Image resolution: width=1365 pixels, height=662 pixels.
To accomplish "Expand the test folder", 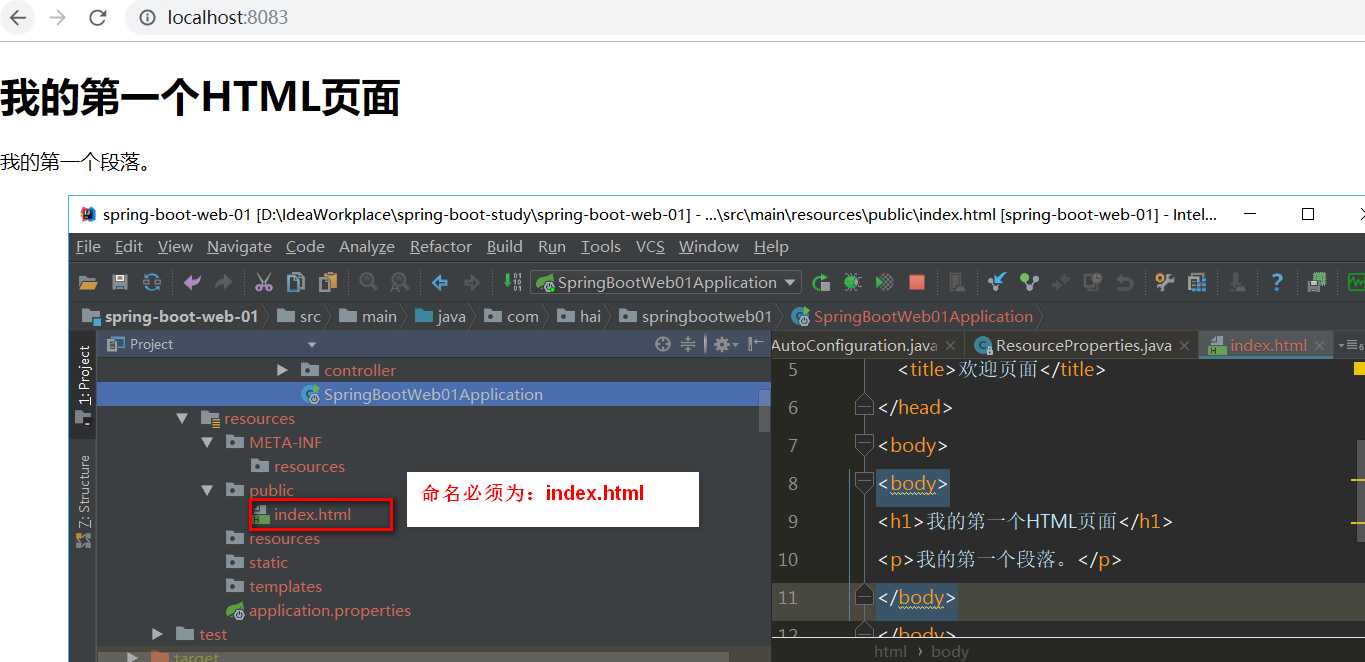I will tap(158, 634).
